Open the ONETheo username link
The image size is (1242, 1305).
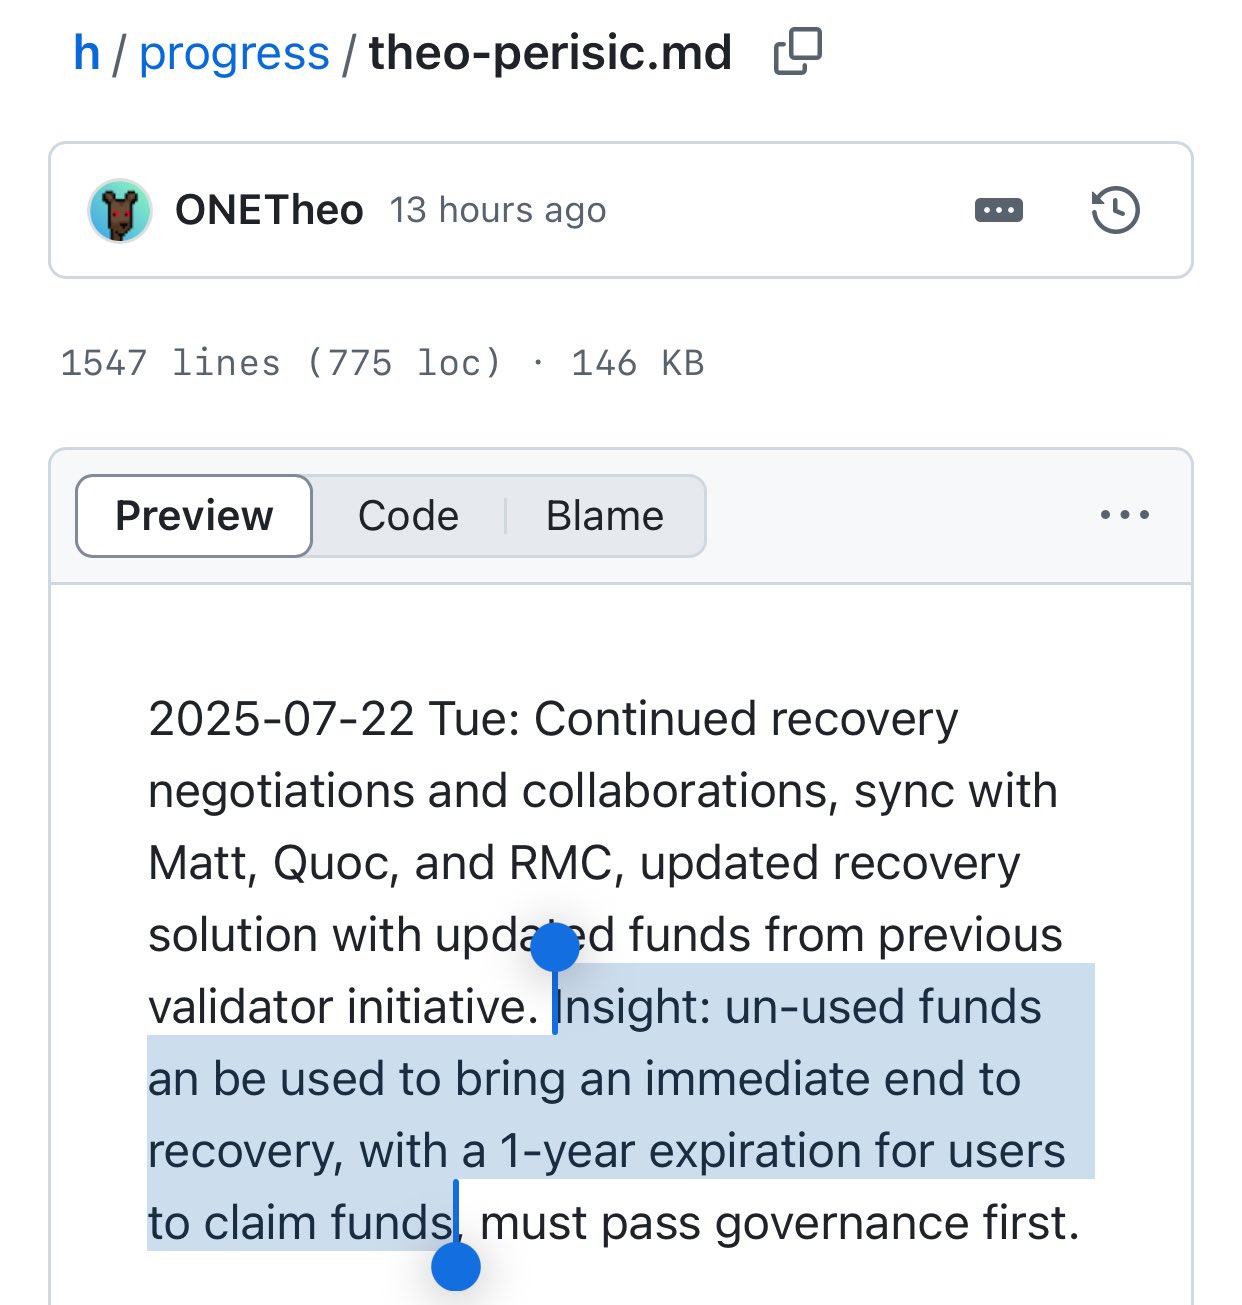(x=269, y=210)
